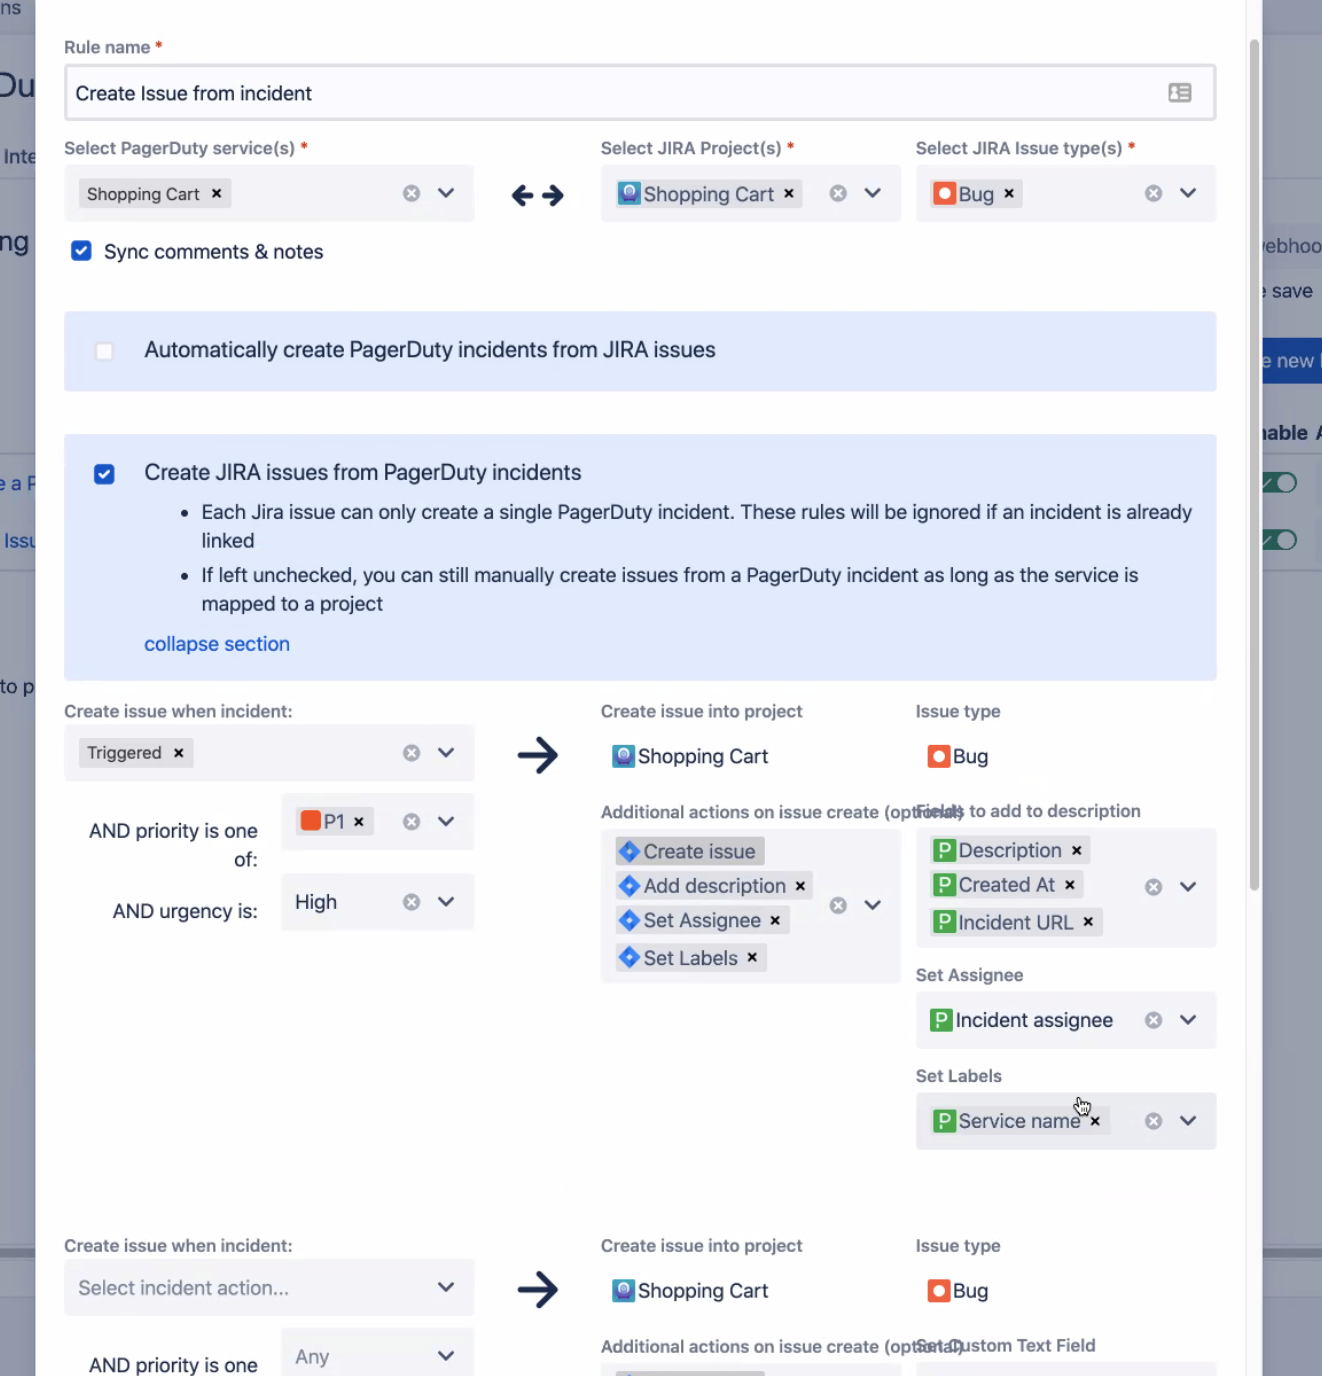The height and width of the screenshot is (1376, 1322).
Task: Uncheck Create JIRA issues from PagerDuty incidents
Action: coord(104,474)
